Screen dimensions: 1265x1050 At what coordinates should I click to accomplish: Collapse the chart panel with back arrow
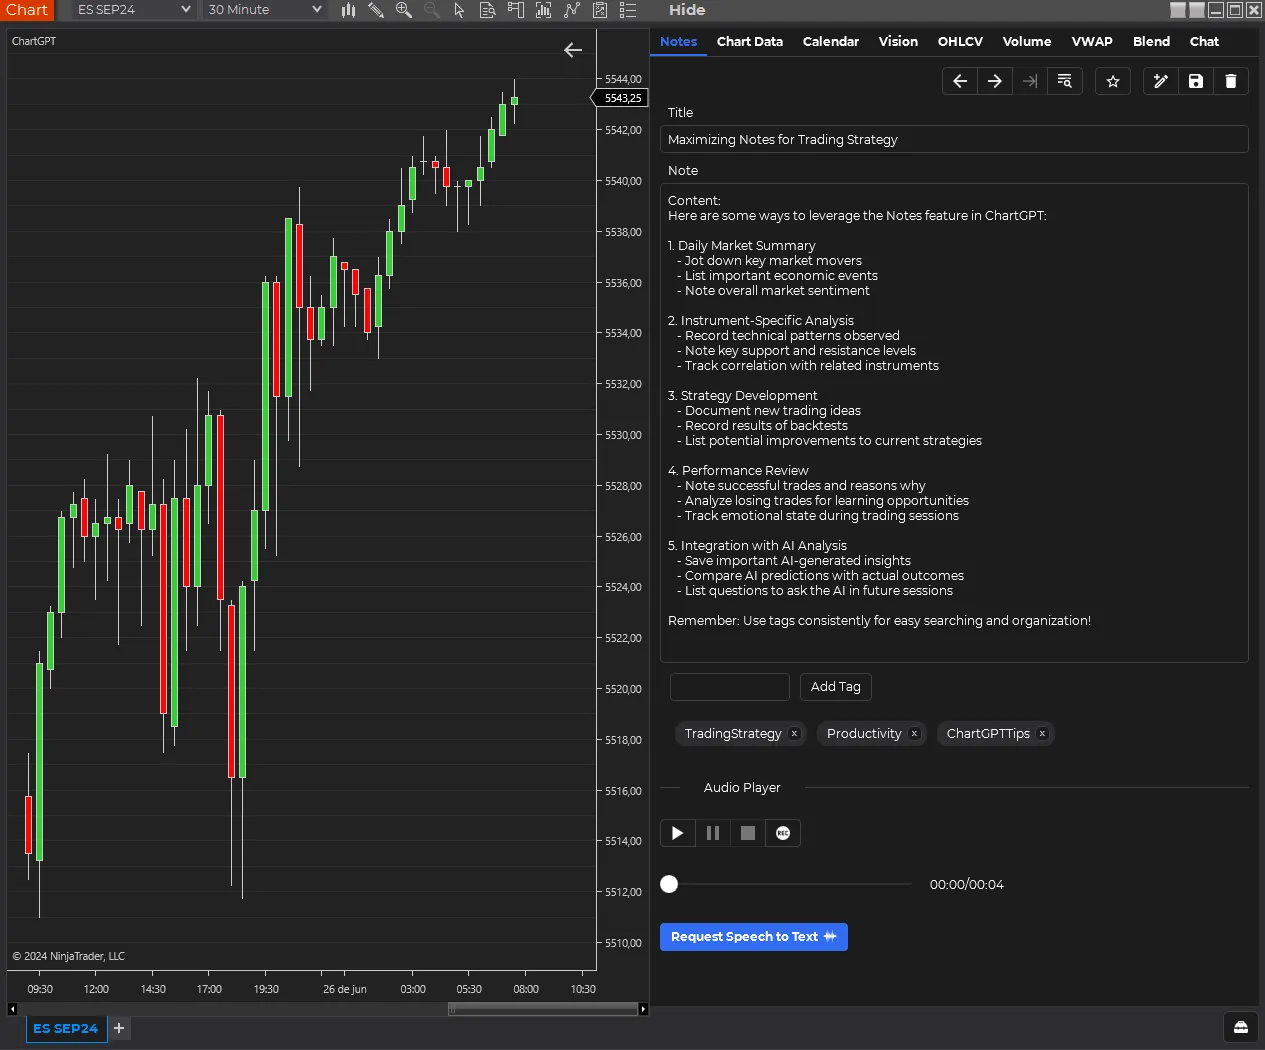(573, 50)
